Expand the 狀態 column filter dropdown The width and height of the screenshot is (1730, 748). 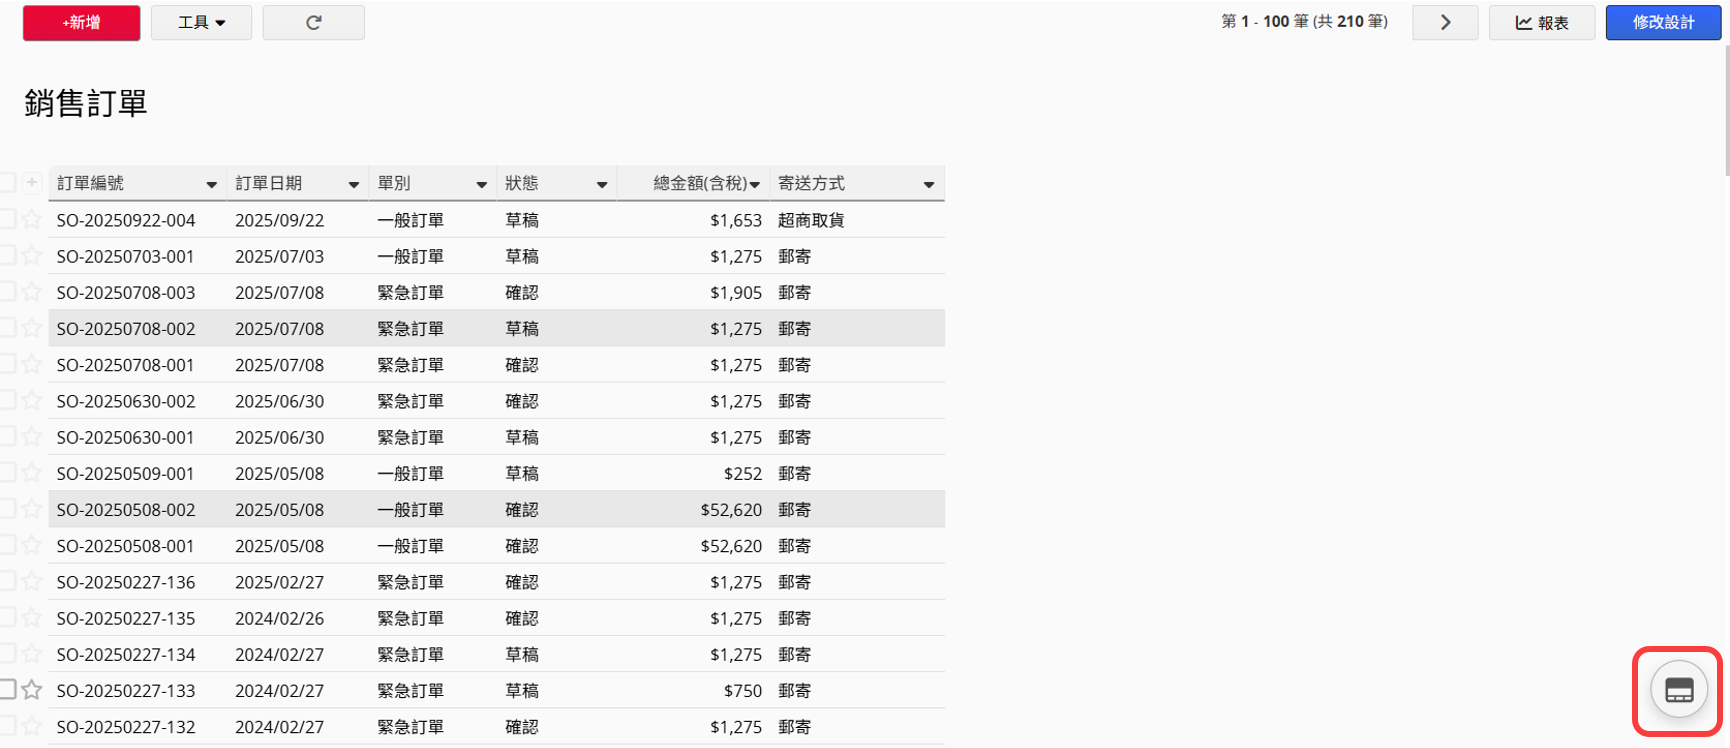[601, 185]
